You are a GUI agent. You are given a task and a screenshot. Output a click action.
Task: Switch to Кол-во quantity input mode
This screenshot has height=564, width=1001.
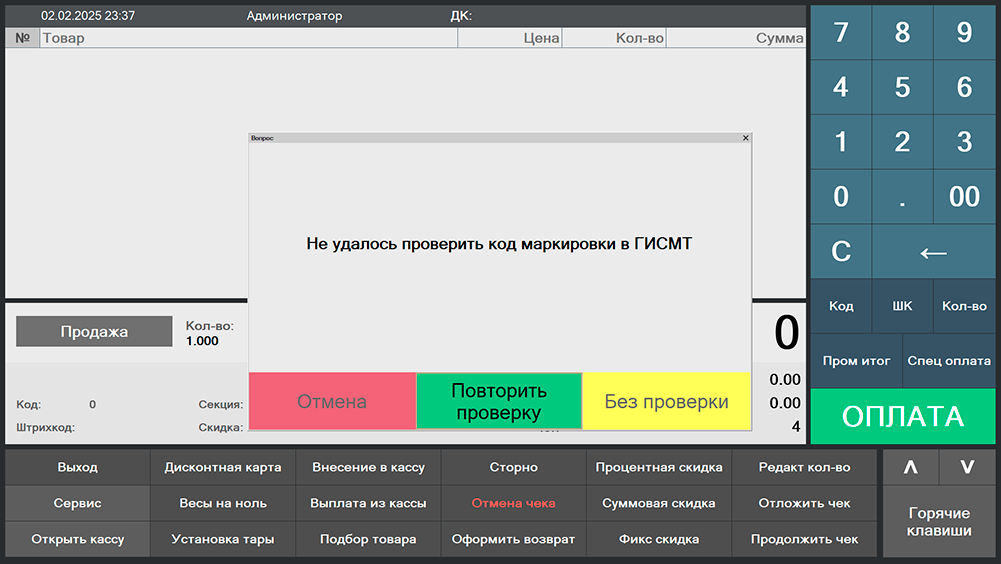tap(964, 306)
